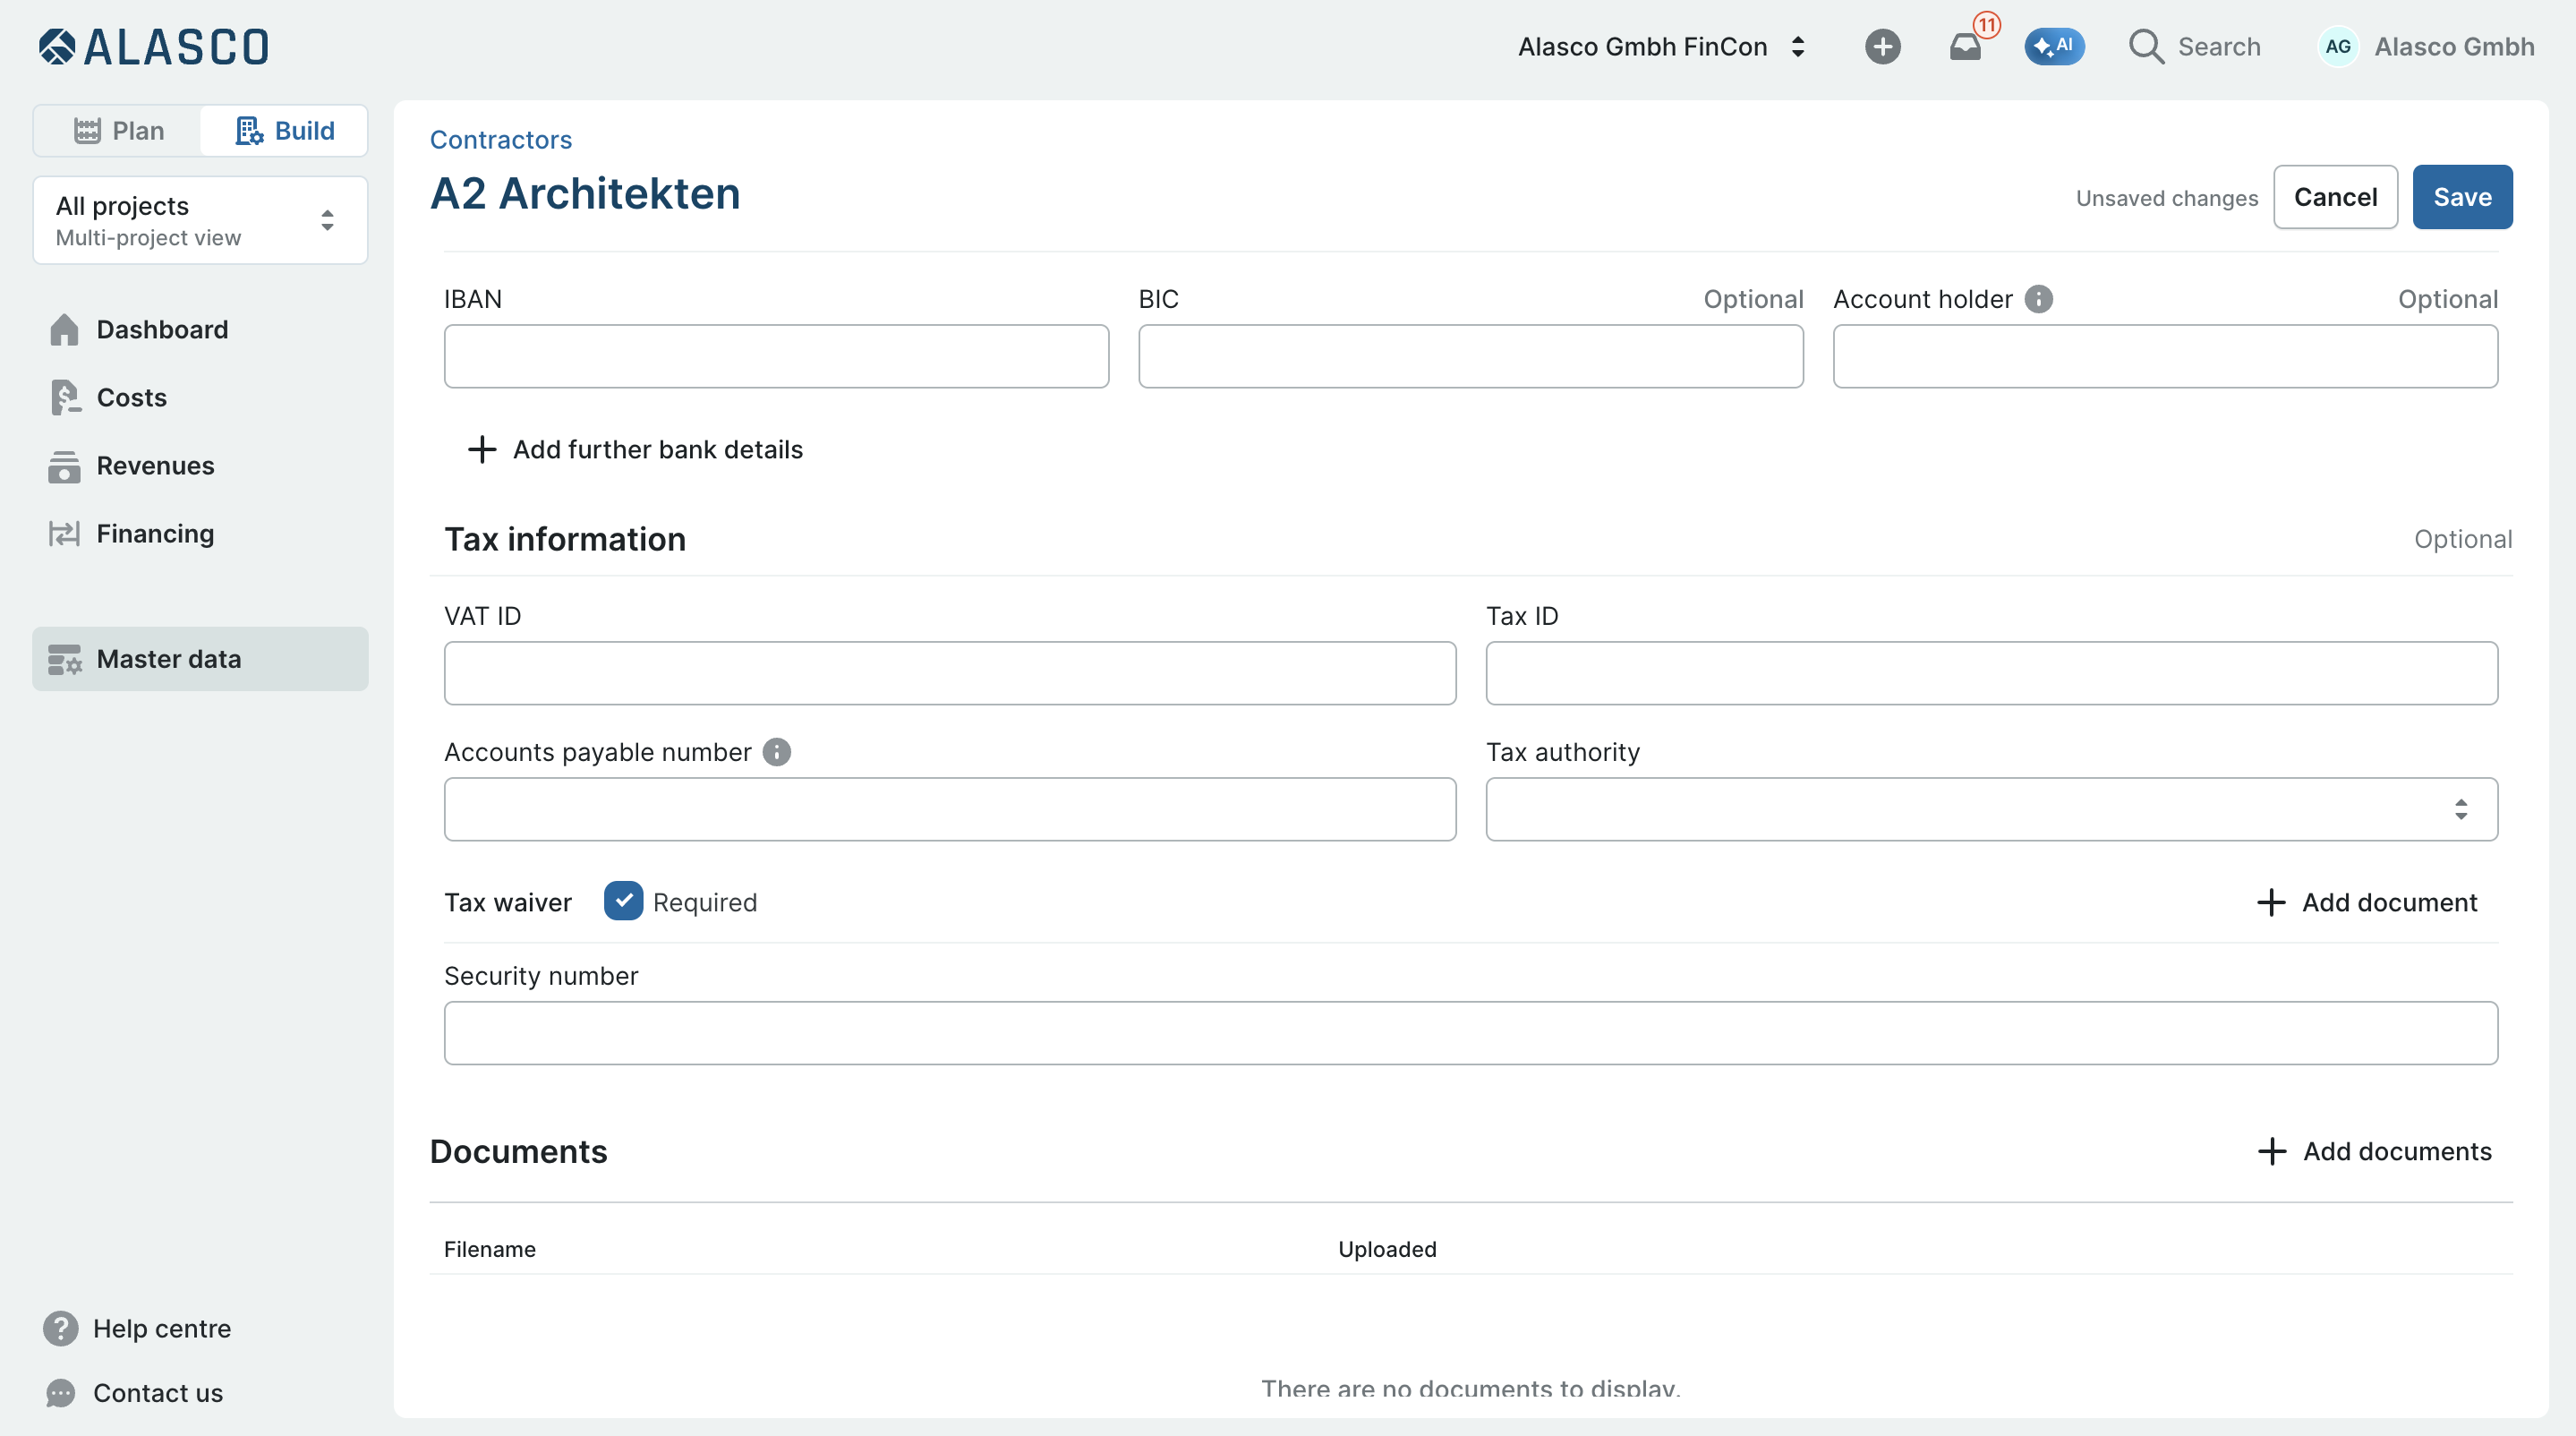Image resolution: width=2576 pixels, height=1436 pixels.
Task: Open Alasco Gmbh FinCon account switcher
Action: (x=1662, y=47)
